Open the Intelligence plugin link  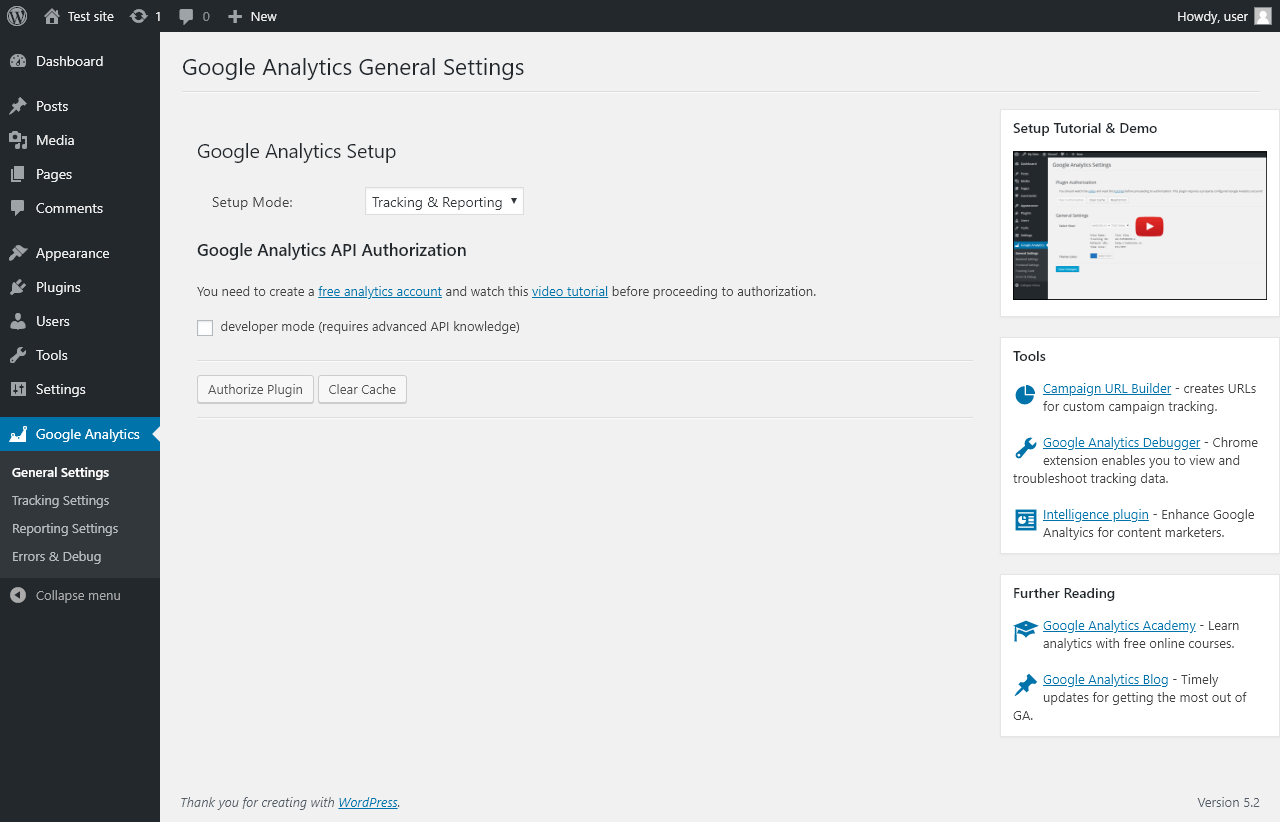point(1096,514)
